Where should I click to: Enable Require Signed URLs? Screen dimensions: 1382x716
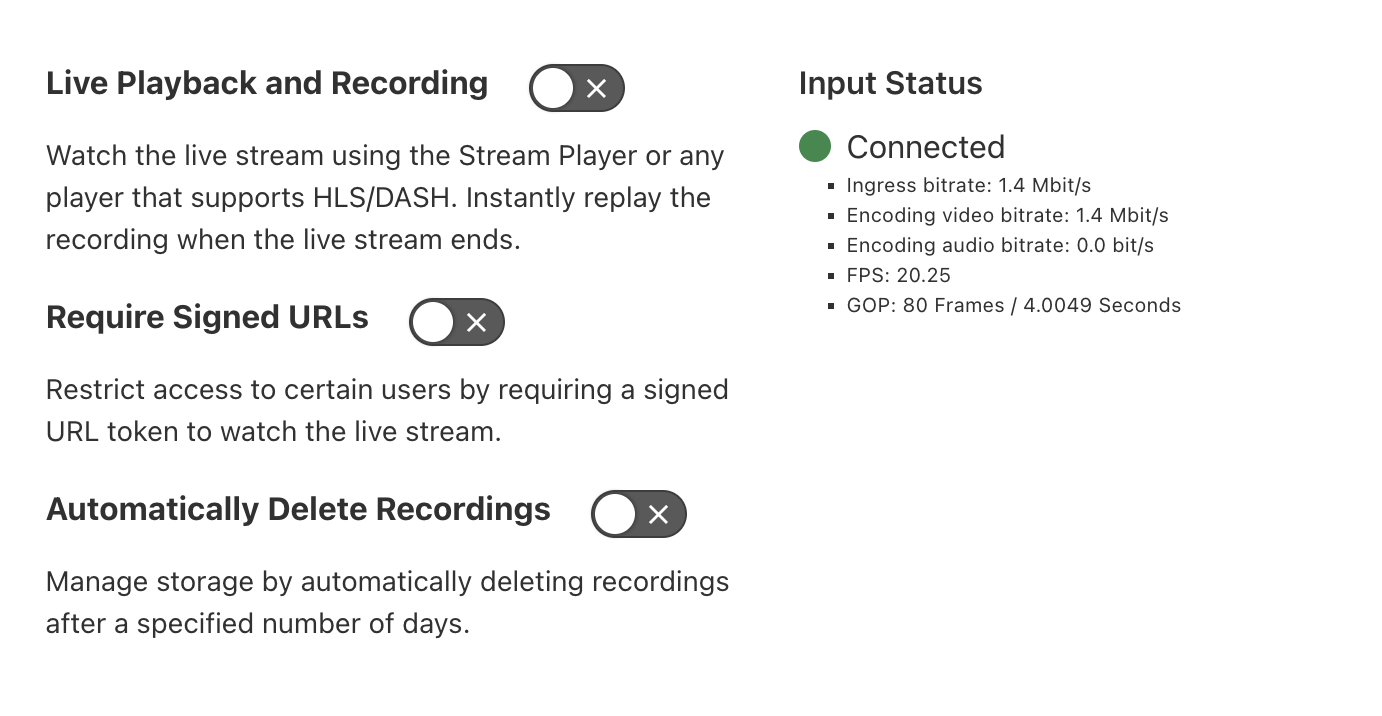point(457,321)
